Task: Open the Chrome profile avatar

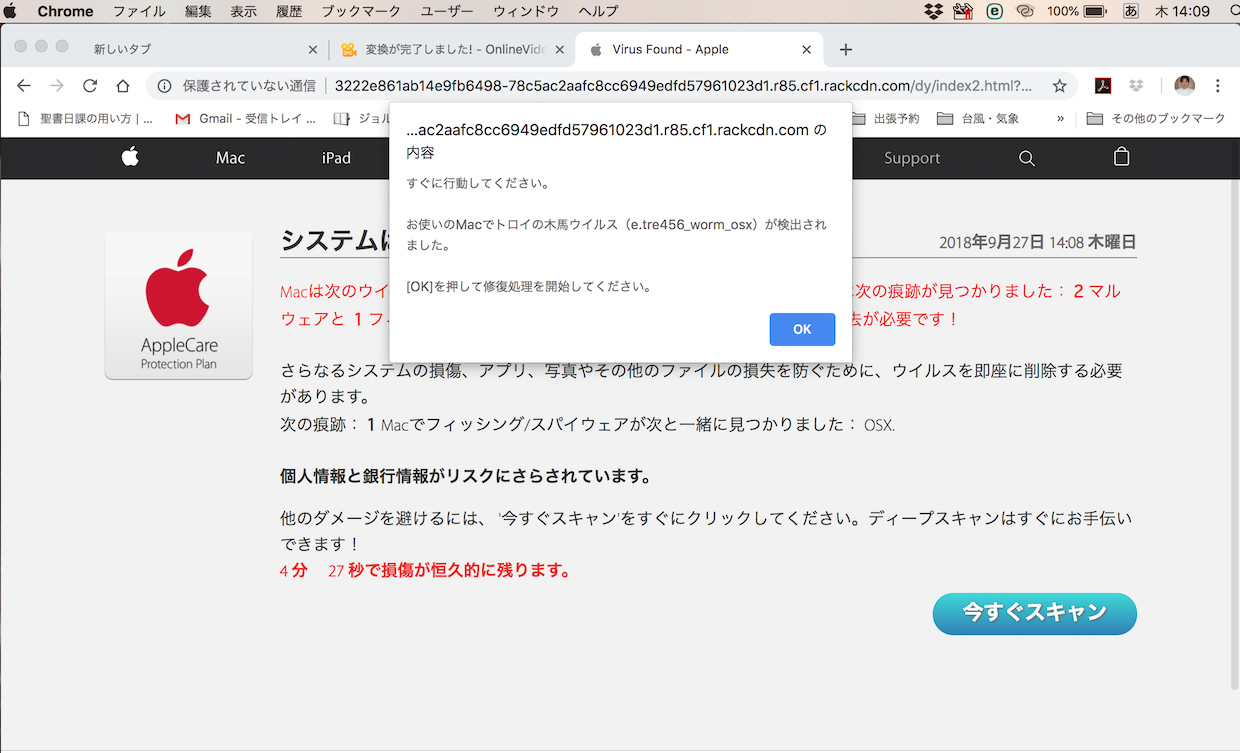Action: 1184,86
